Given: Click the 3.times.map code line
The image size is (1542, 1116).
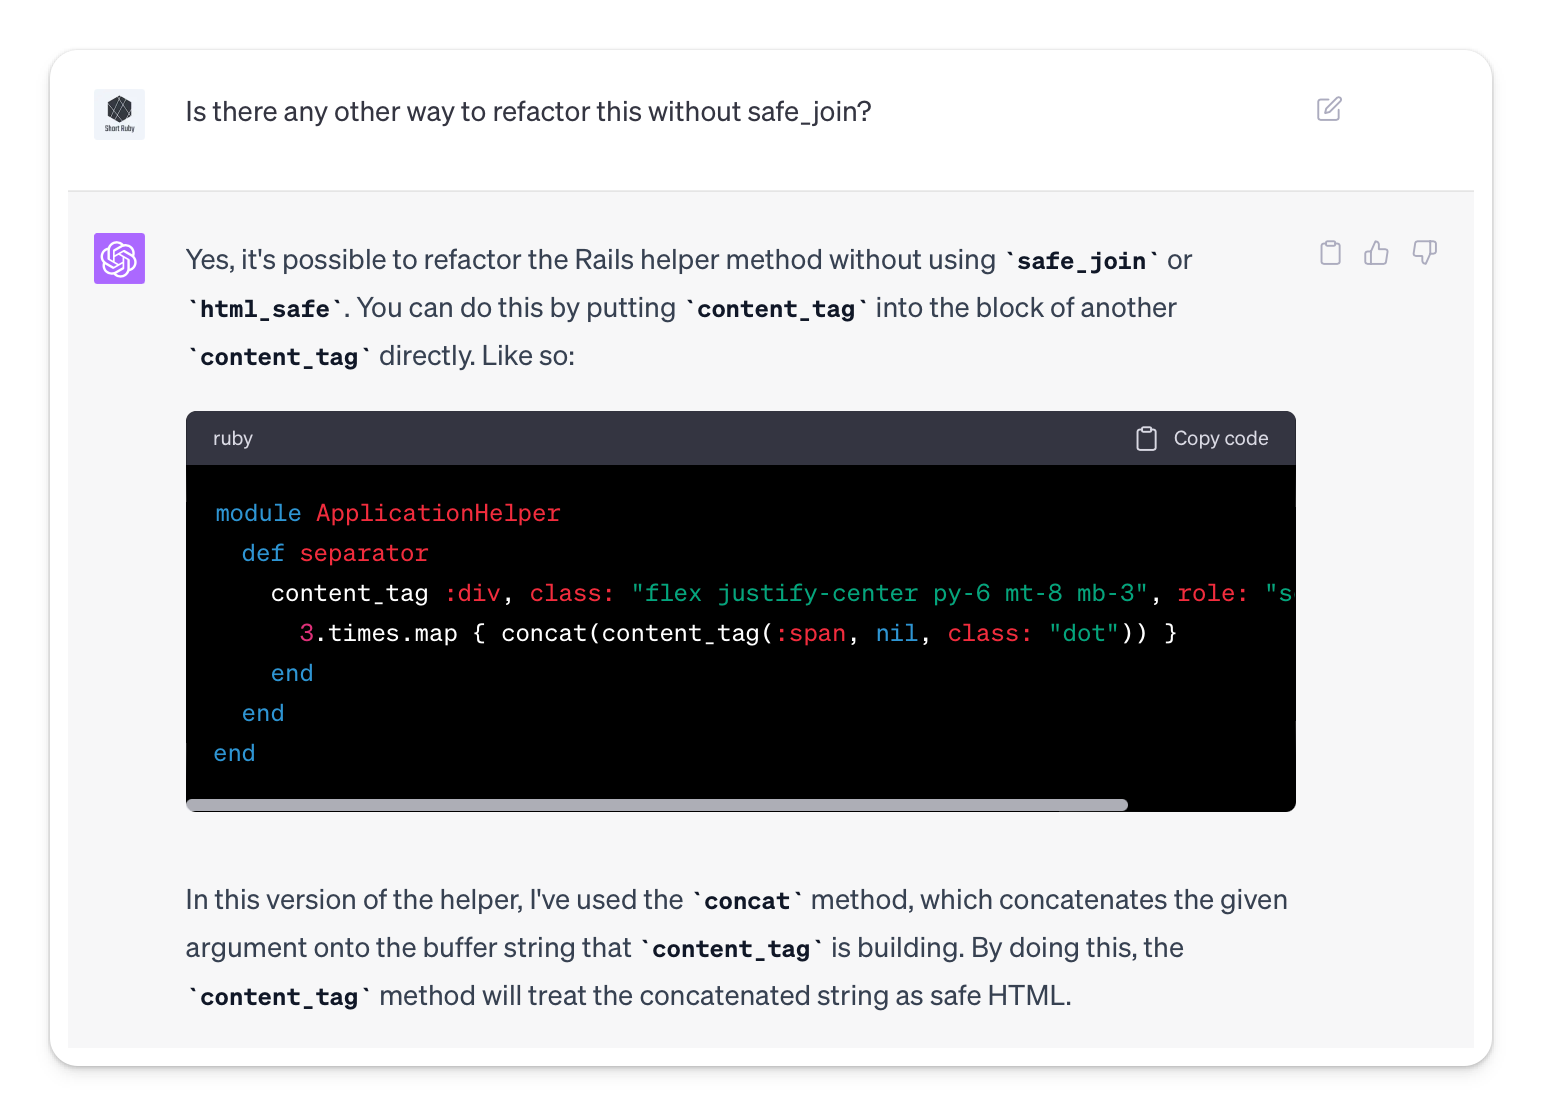Looking at the screenshot, I should [x=738, y=633].
